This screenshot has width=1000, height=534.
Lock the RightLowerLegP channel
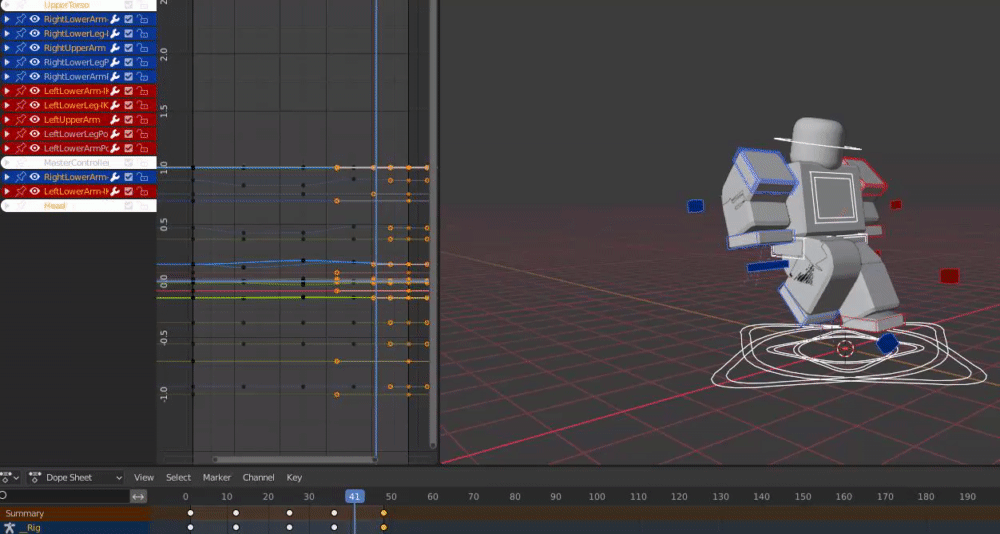(x=143, y=62)
